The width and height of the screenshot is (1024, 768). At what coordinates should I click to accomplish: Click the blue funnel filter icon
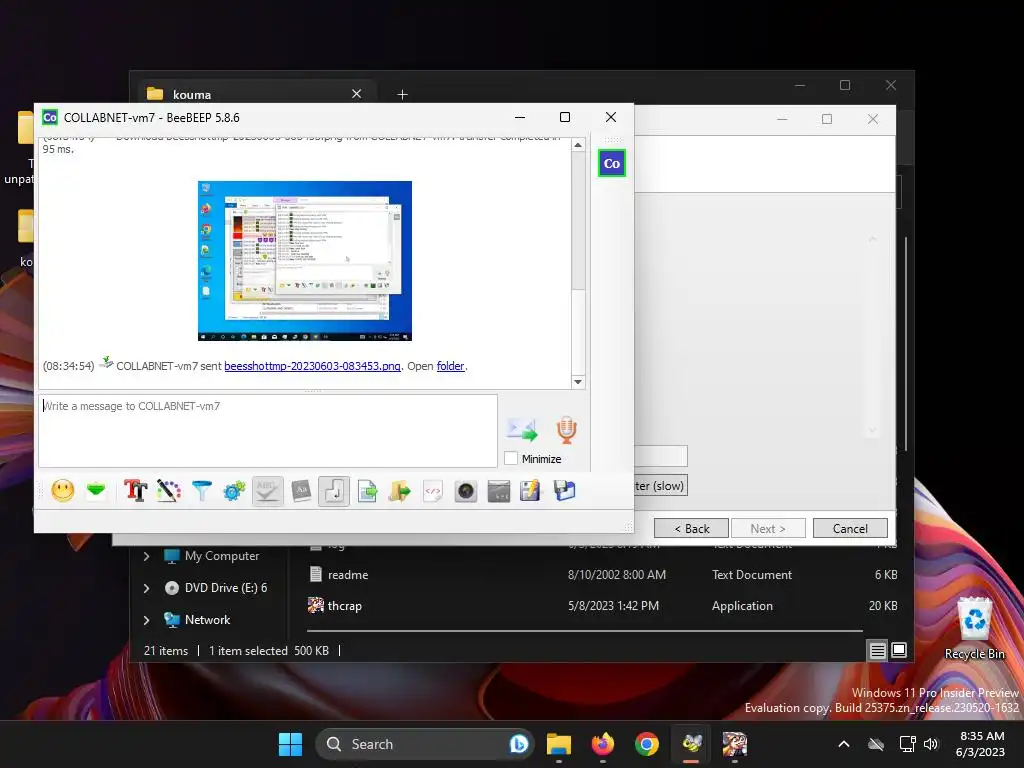[x=202, y=491]
